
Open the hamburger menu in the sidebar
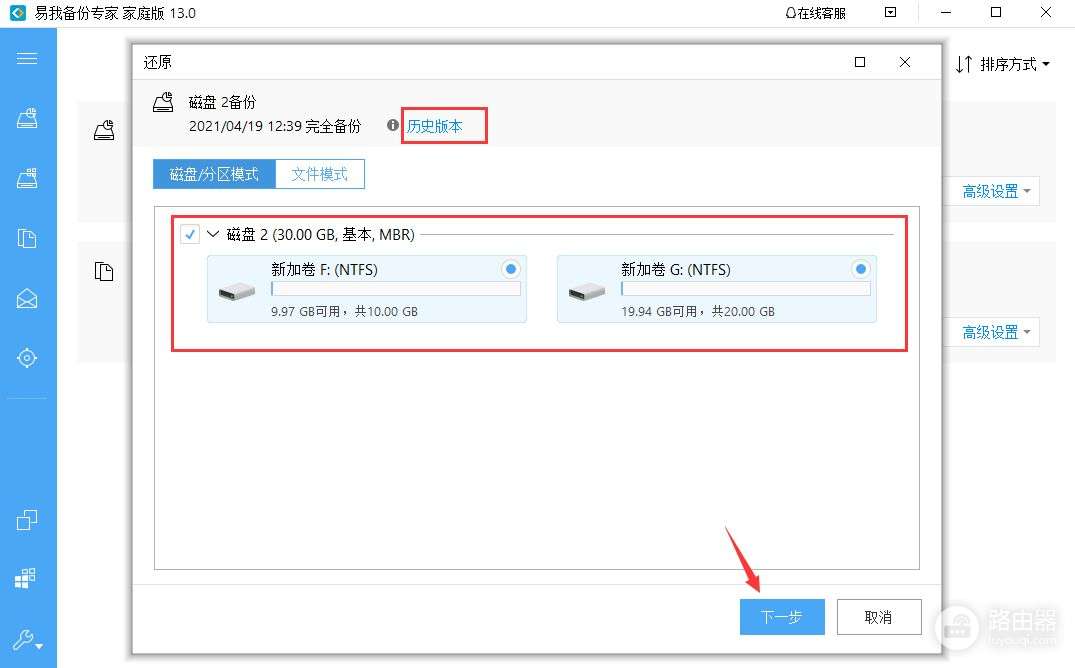click(x=27, y=58)
